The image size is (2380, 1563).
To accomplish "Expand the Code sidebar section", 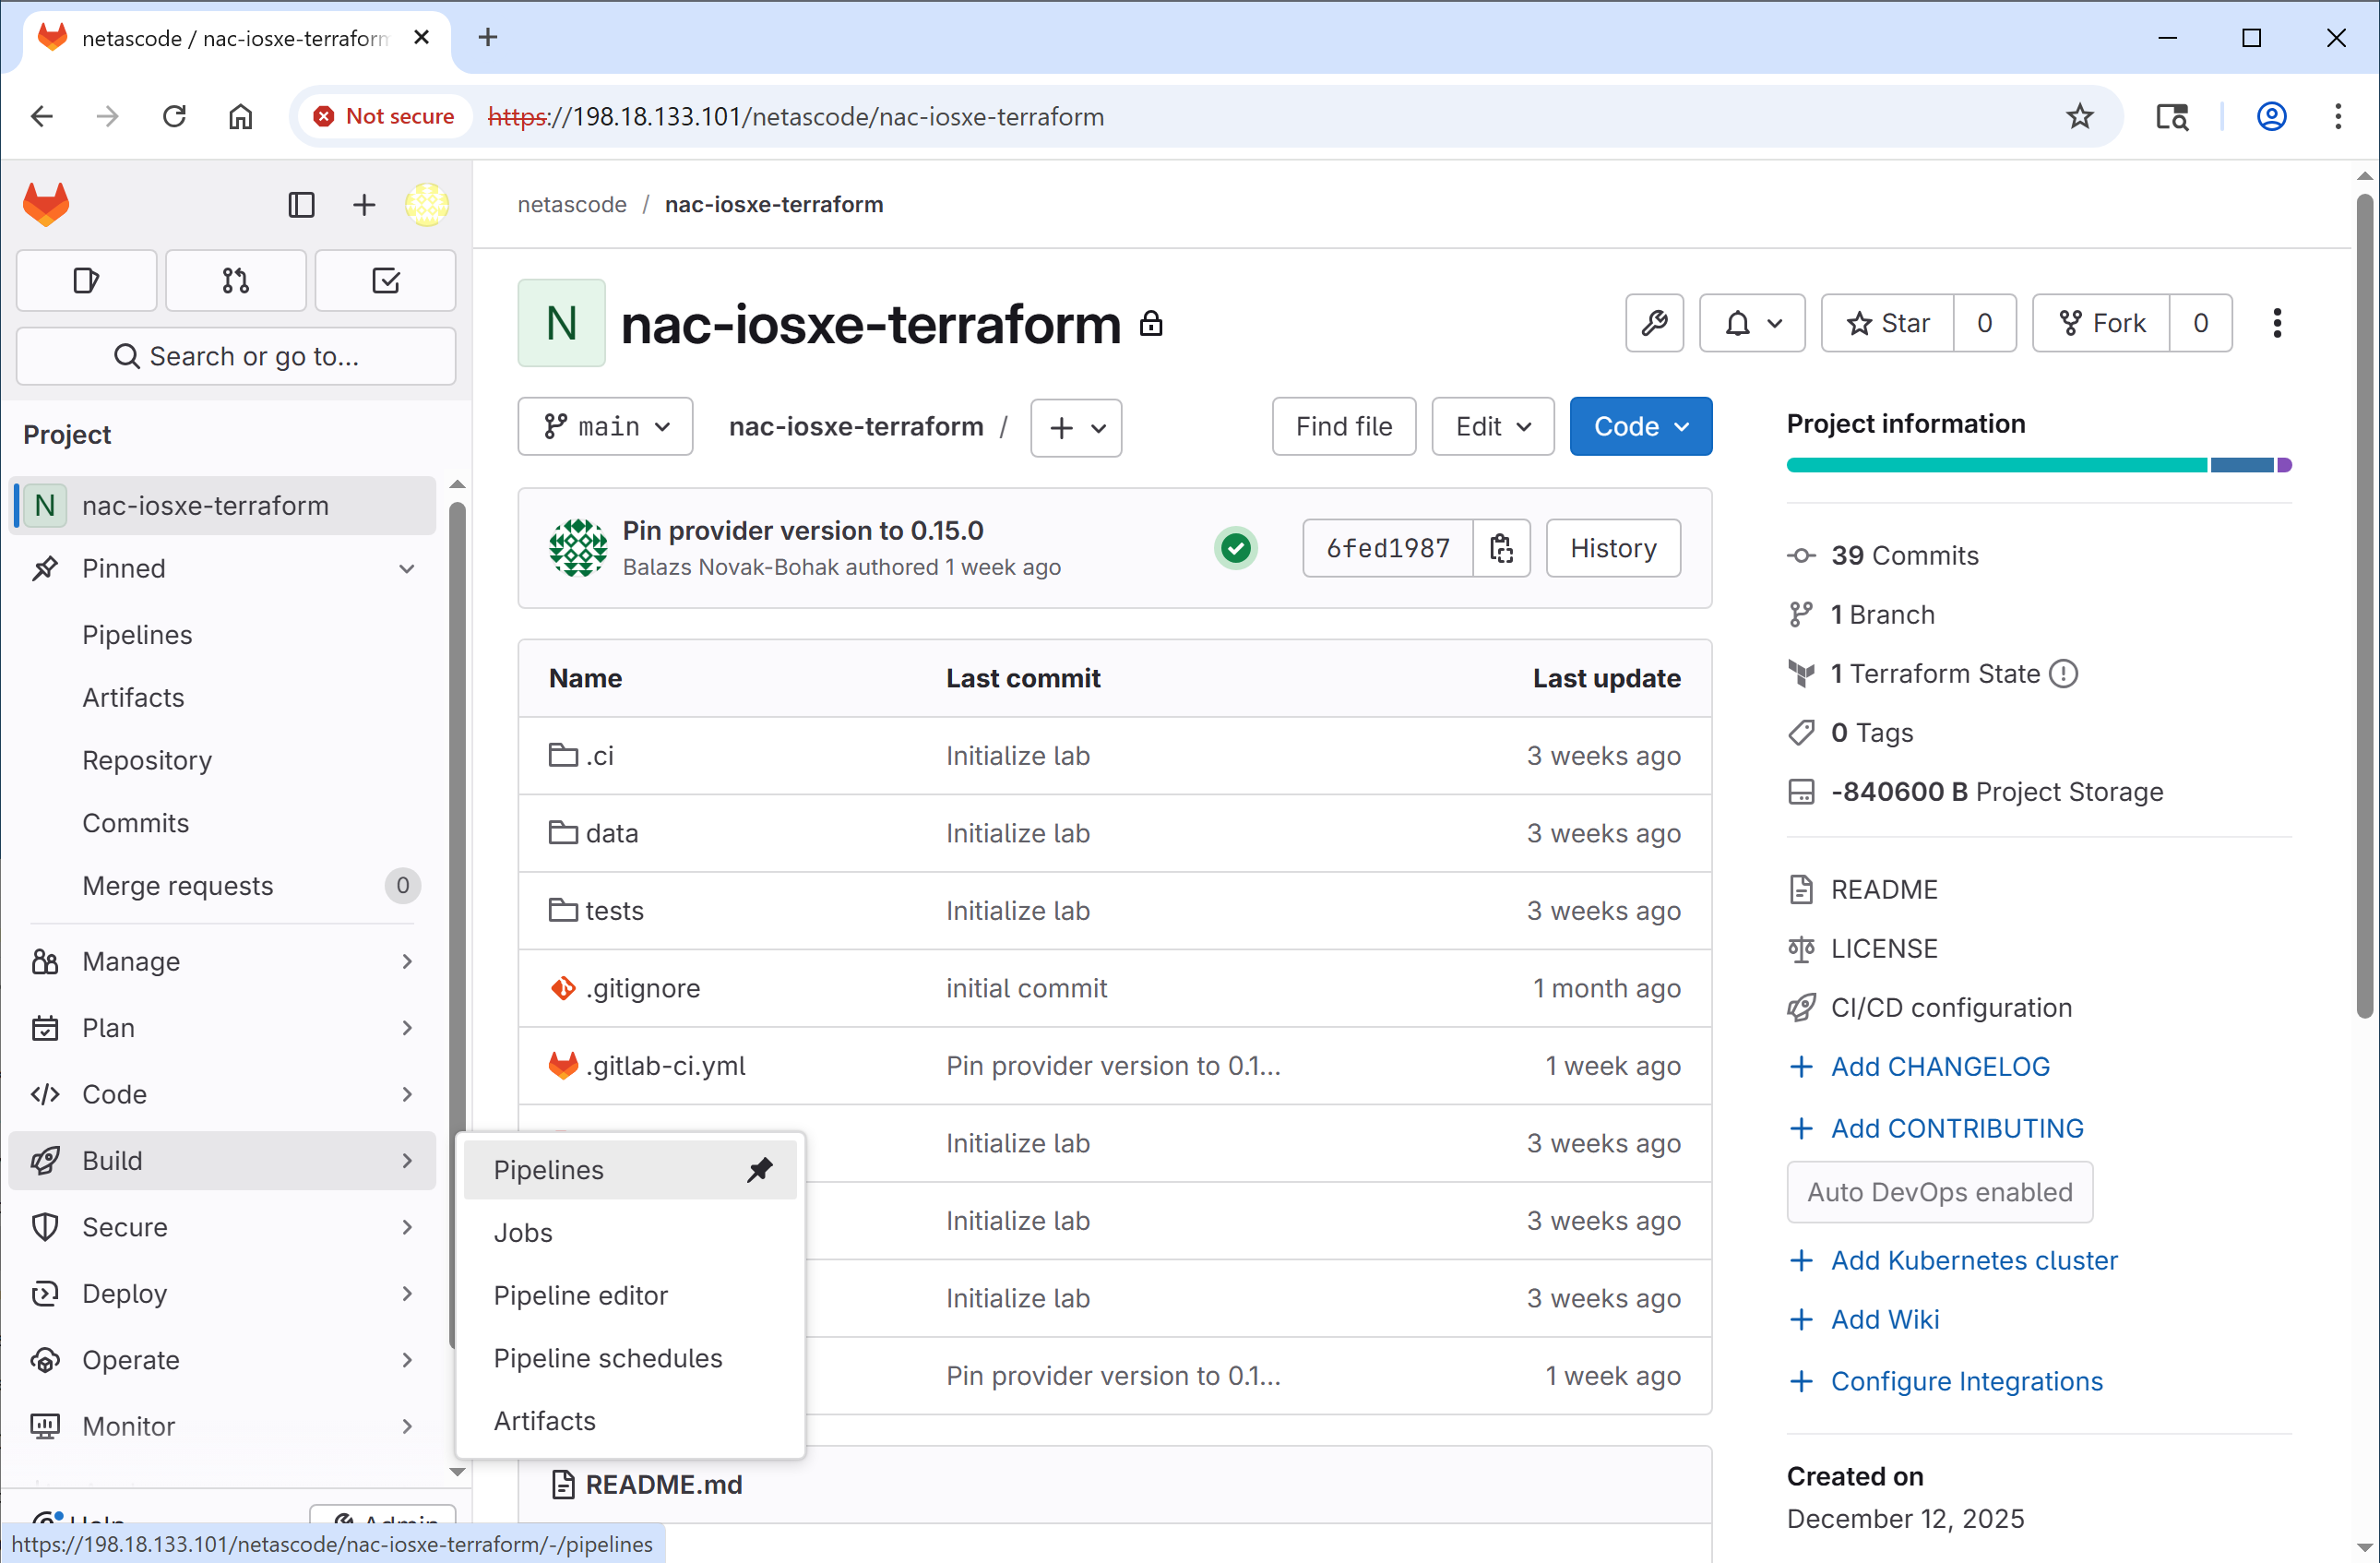I will tap(222, 1095).
